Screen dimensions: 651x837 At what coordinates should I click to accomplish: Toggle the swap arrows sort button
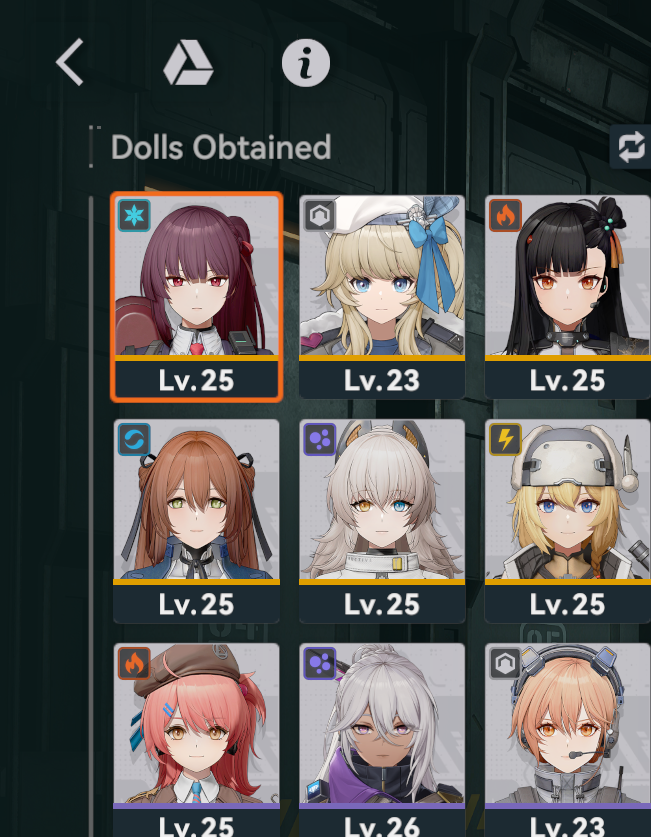pos(631,147)
